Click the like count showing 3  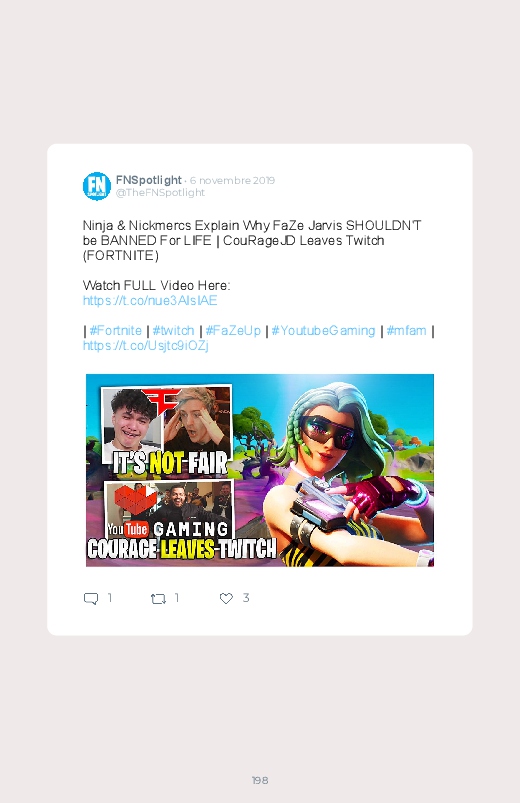click(x=246, y=598)
